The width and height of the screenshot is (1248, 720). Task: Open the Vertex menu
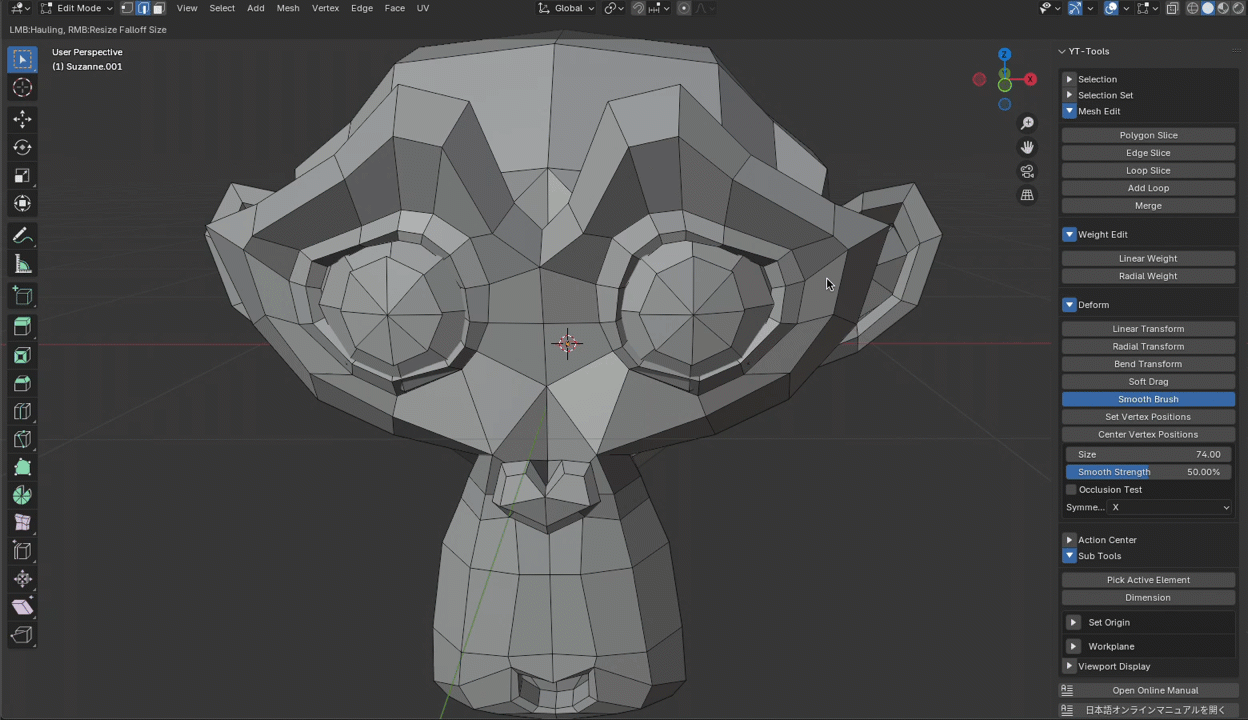point(325,8)
